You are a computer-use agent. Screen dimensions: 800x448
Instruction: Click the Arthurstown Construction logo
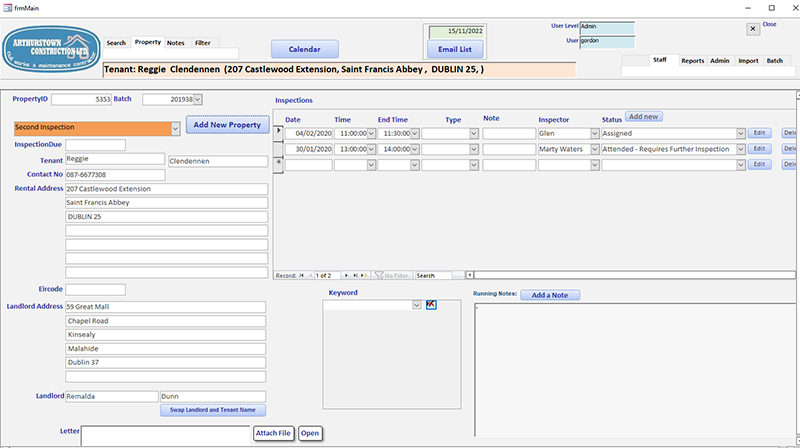click(x=51, y=49)
